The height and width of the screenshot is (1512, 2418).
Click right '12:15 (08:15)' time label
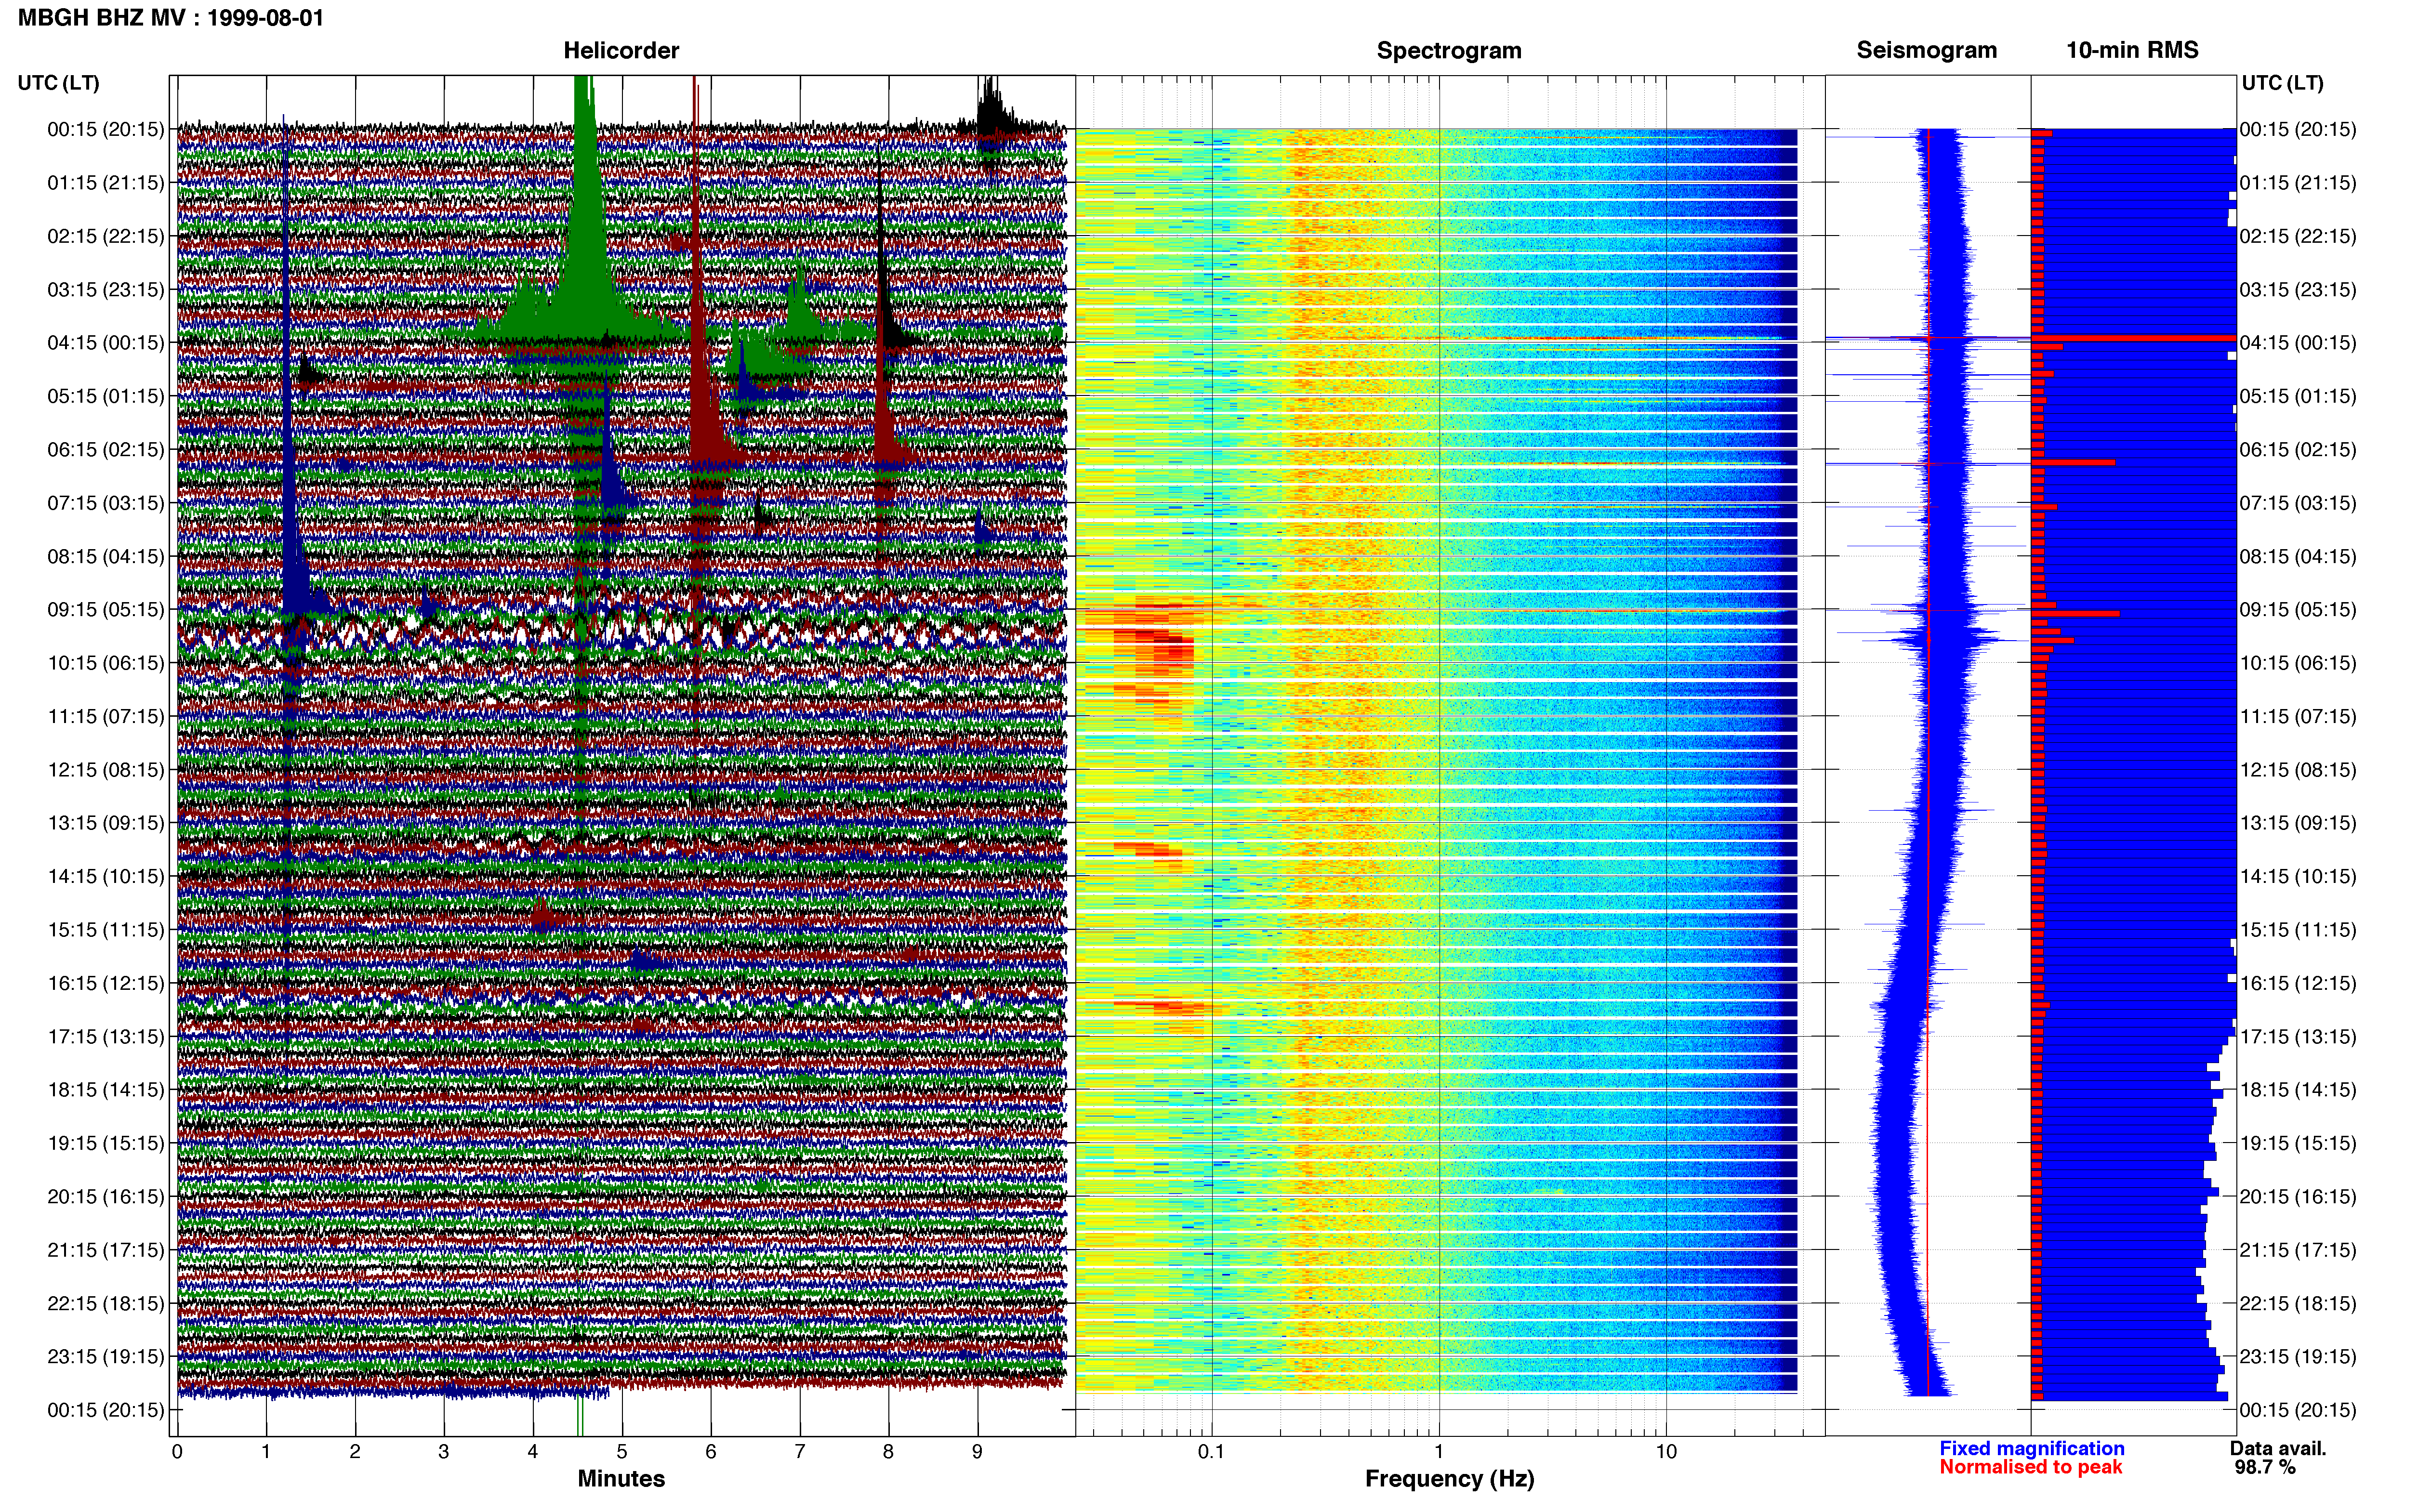click(x=2298, y=770)
